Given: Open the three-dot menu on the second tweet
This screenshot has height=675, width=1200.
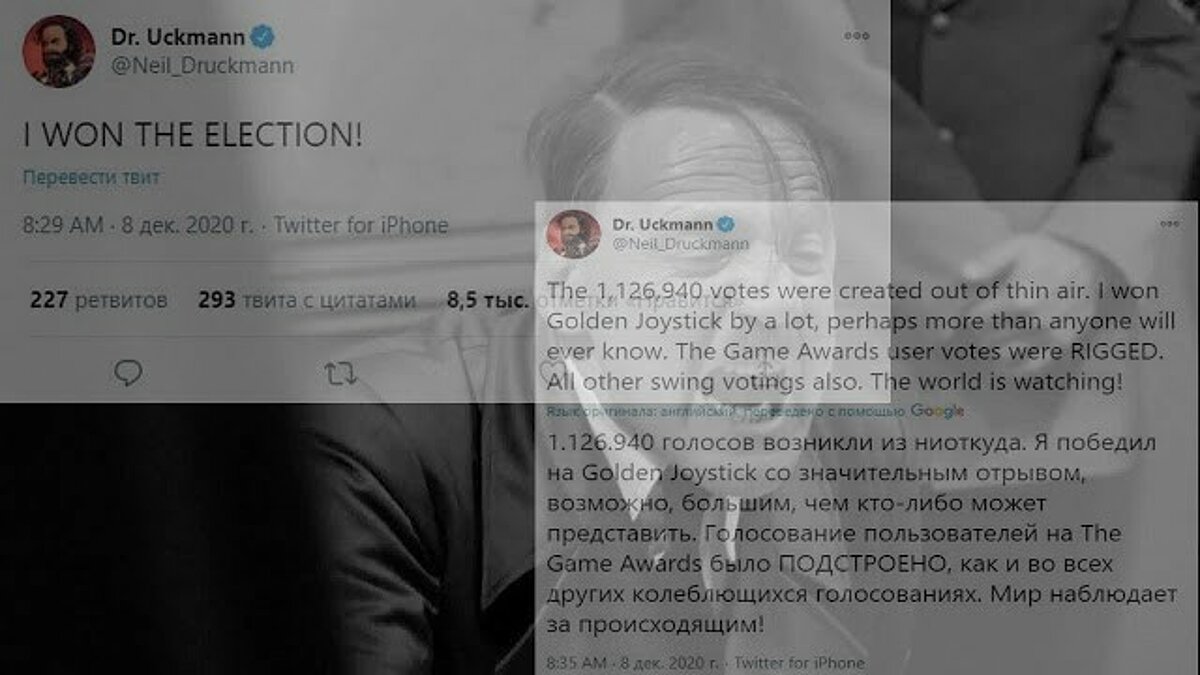Looking at the screenshot, I should point(1169,225).
